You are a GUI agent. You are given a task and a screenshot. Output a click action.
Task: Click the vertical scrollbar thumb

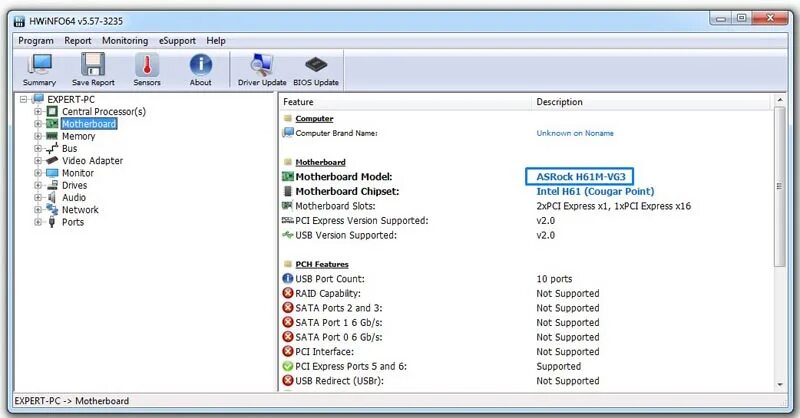tap(779, 187)
